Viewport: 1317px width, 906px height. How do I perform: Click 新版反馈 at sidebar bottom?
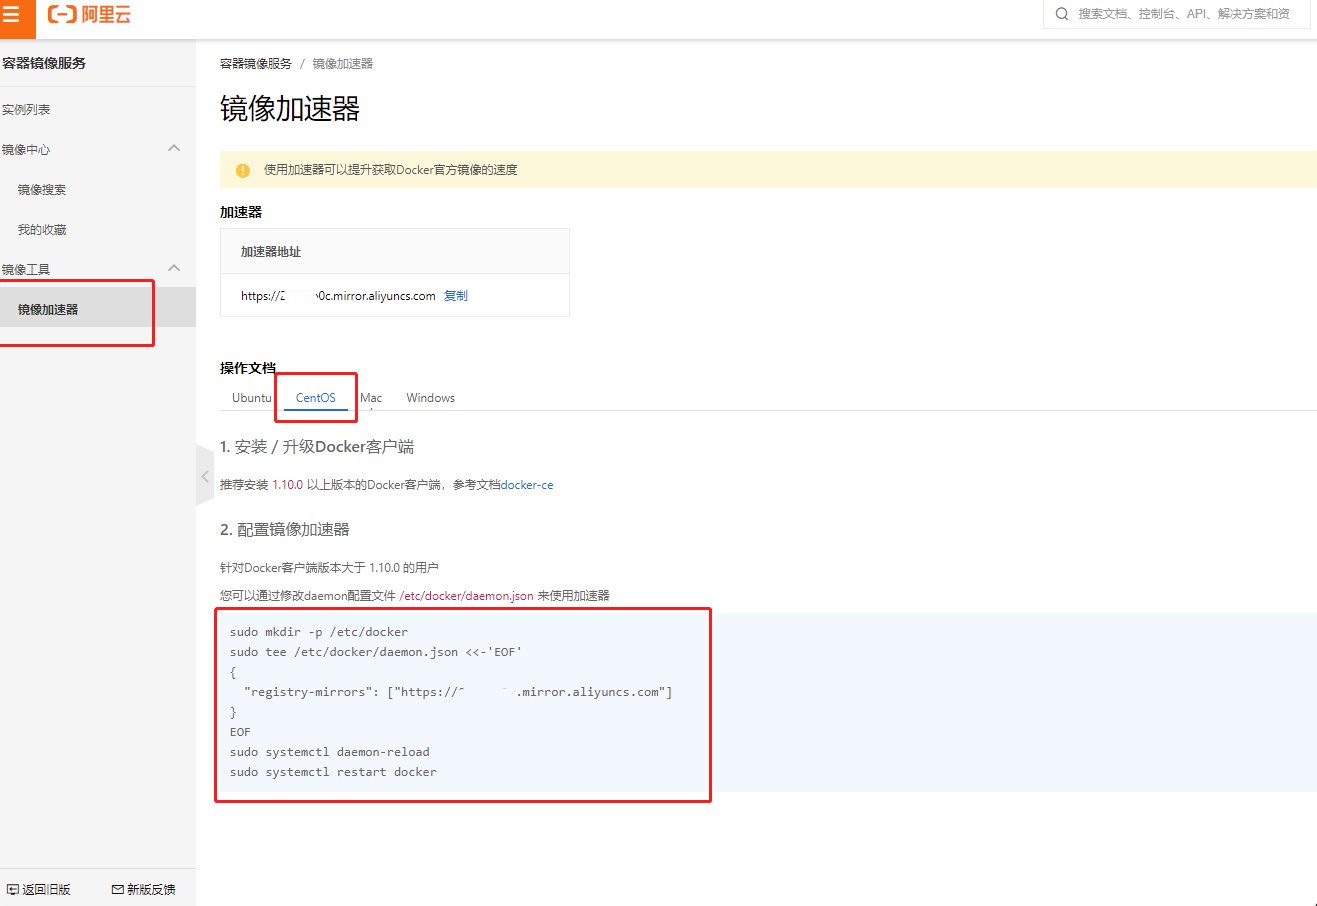[x=144, y=889]
